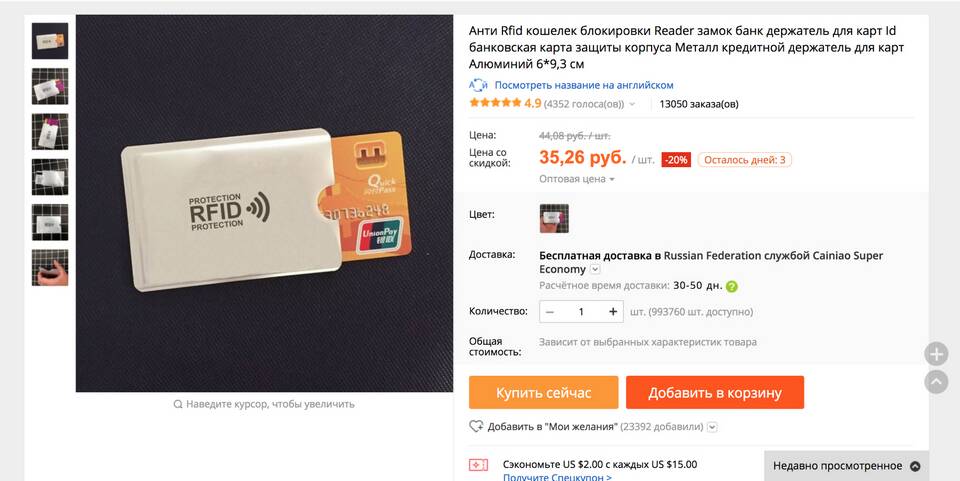Click the 'Добавить в корзину' button
This screenshot has width=960, height=481.
pyautogui.click(x=714, y=392)
